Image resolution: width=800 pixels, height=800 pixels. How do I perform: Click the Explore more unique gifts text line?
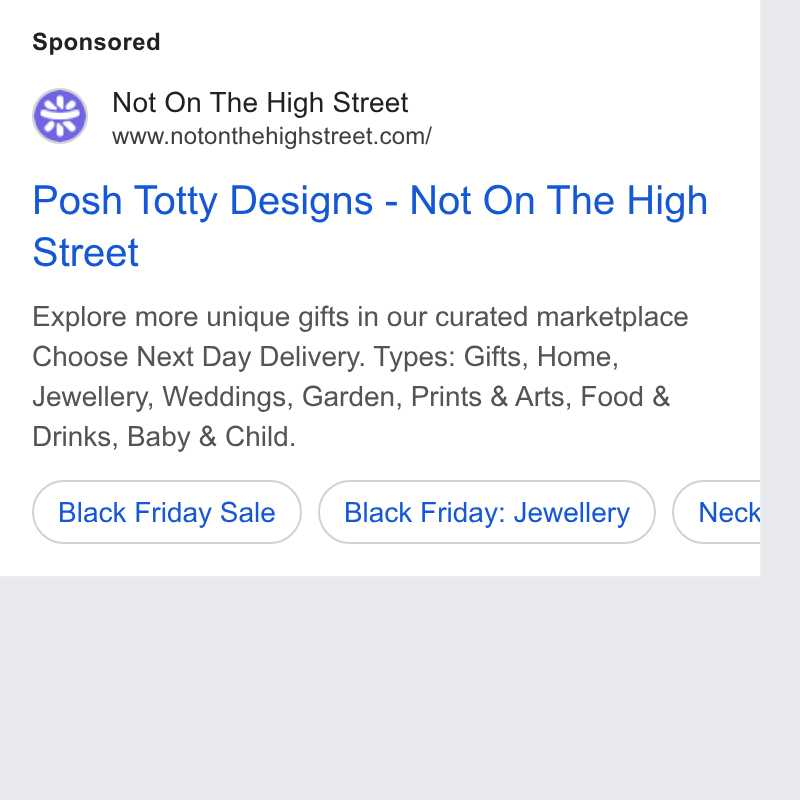click(360, 317)
